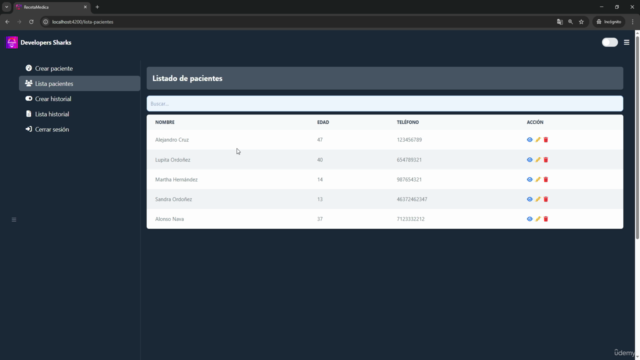Viewport: 640px width, 360px height.
Task: Click the Buscar search field
Action: tap(385, 104)
